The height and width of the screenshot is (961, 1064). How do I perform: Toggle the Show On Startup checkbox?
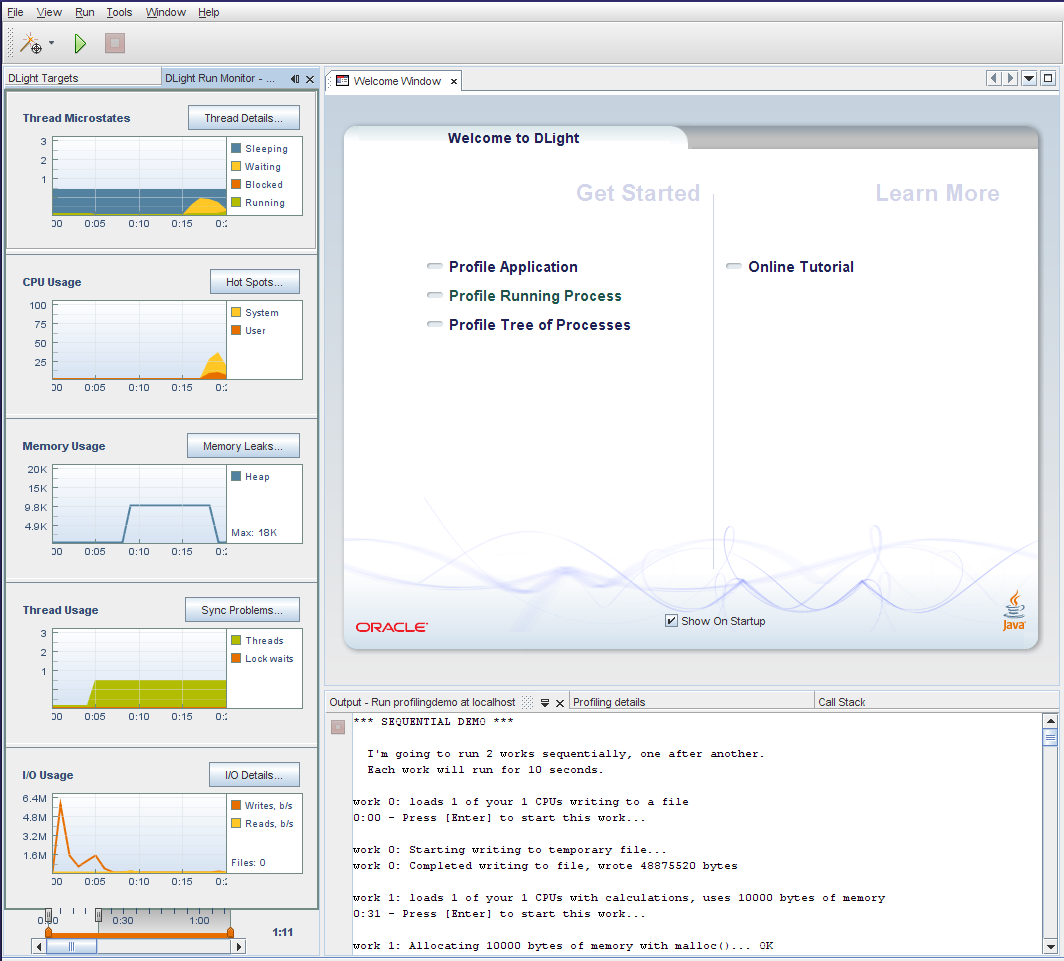click(671, 621)
